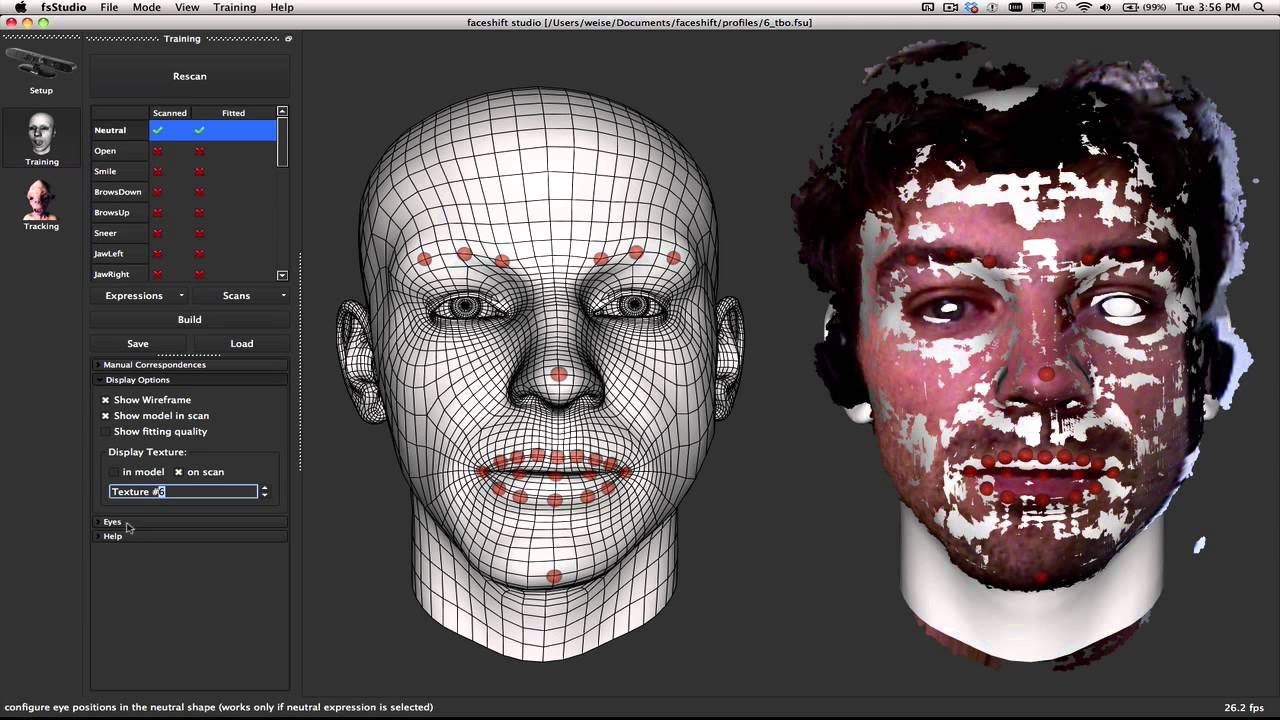This screenshot has width=1280, height=720.
Task: Open the Help menu in menu bar
Action: (x=282, y=7)
